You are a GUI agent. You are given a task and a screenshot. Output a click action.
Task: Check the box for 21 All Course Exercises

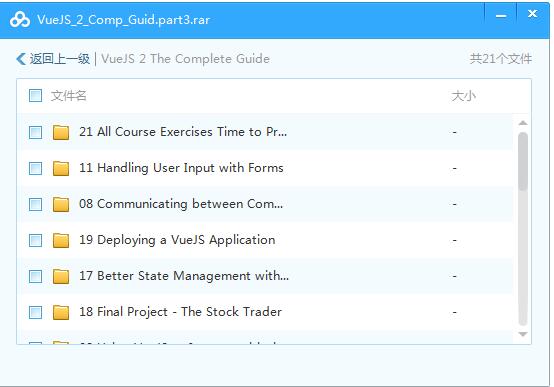[35, 133]
